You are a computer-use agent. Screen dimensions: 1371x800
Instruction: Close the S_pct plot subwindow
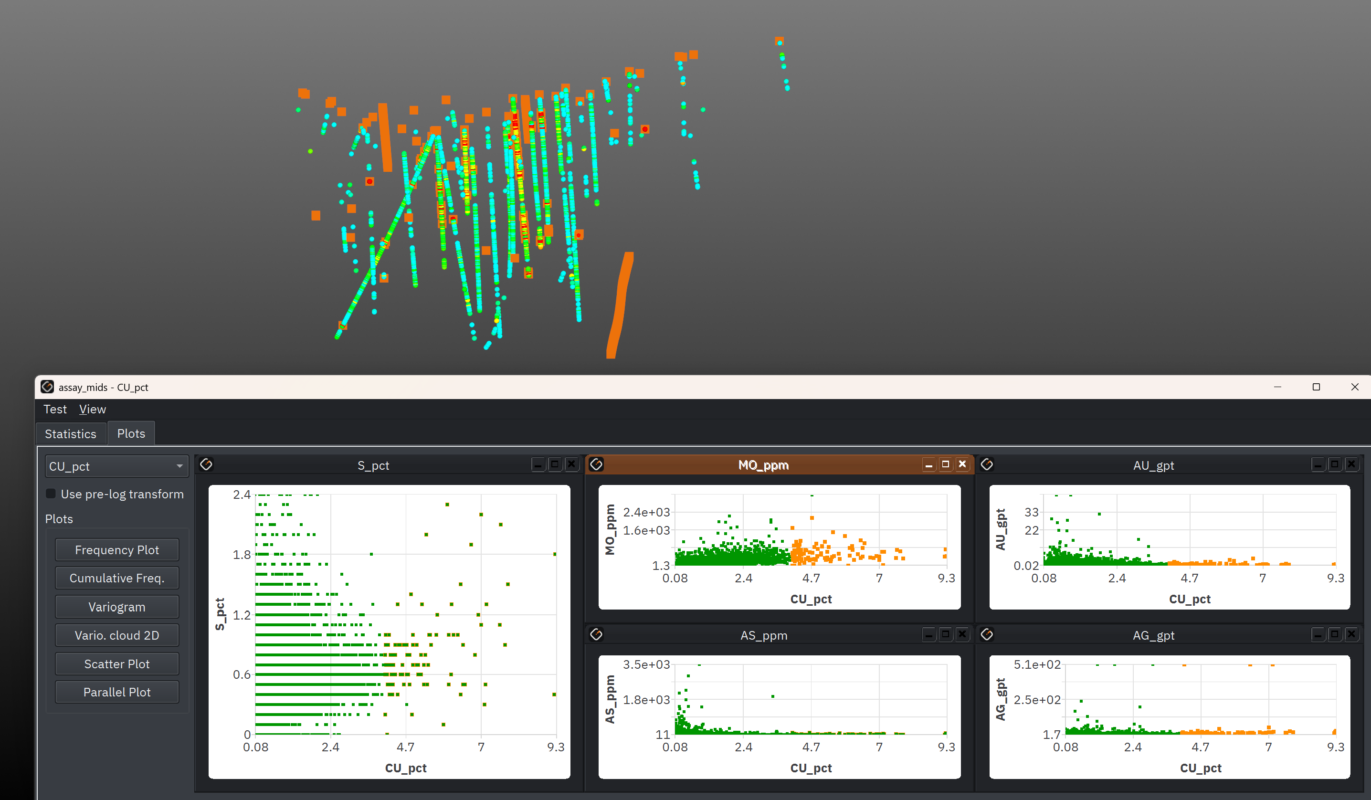572,465
